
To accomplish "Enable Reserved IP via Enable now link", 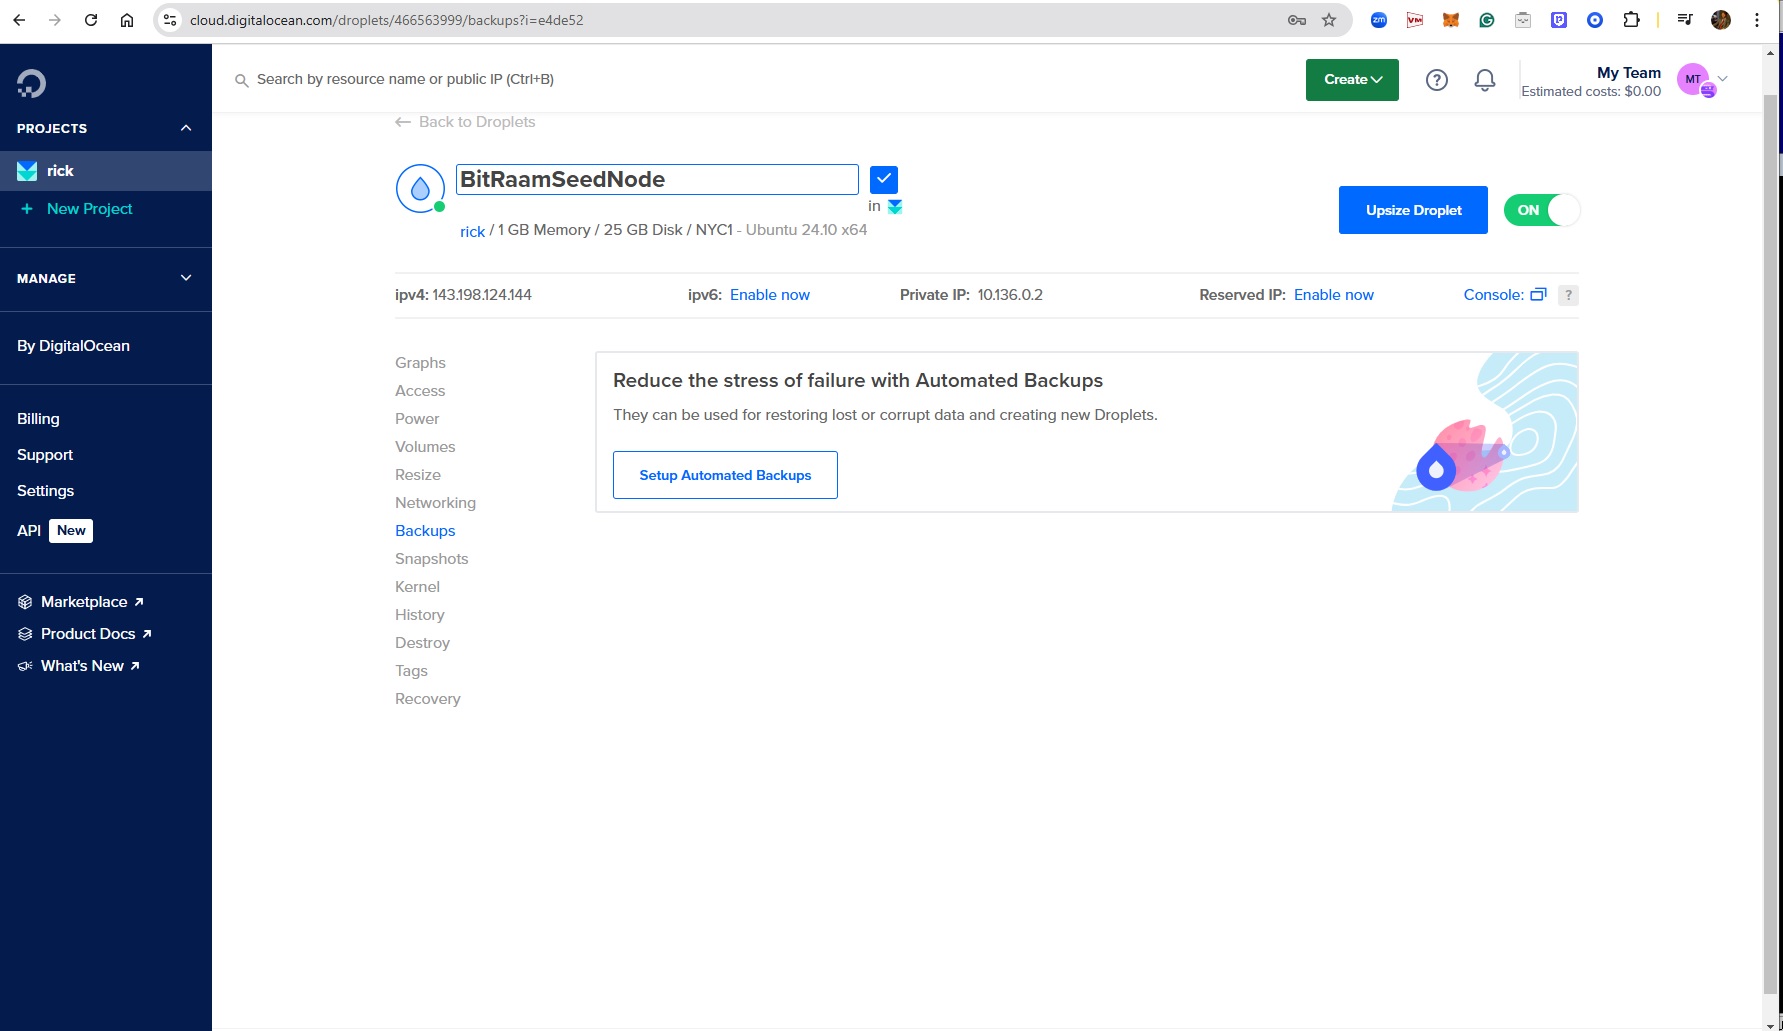I will [1334, 295].
